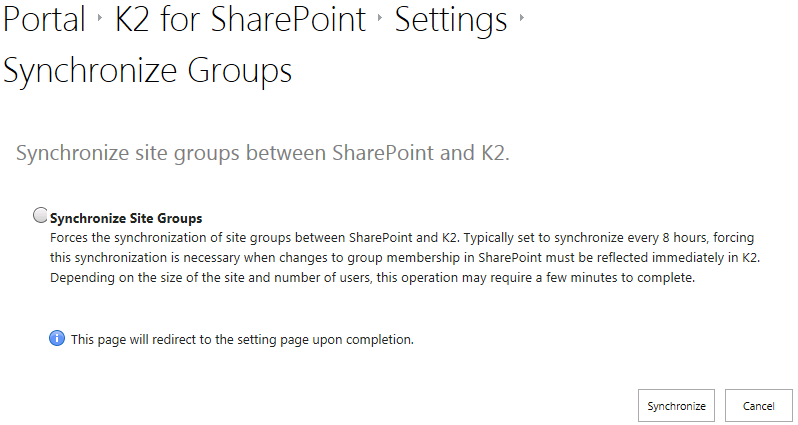Click the description line starting with Forces
The image size is (798, 425).
tap(402, 238)
